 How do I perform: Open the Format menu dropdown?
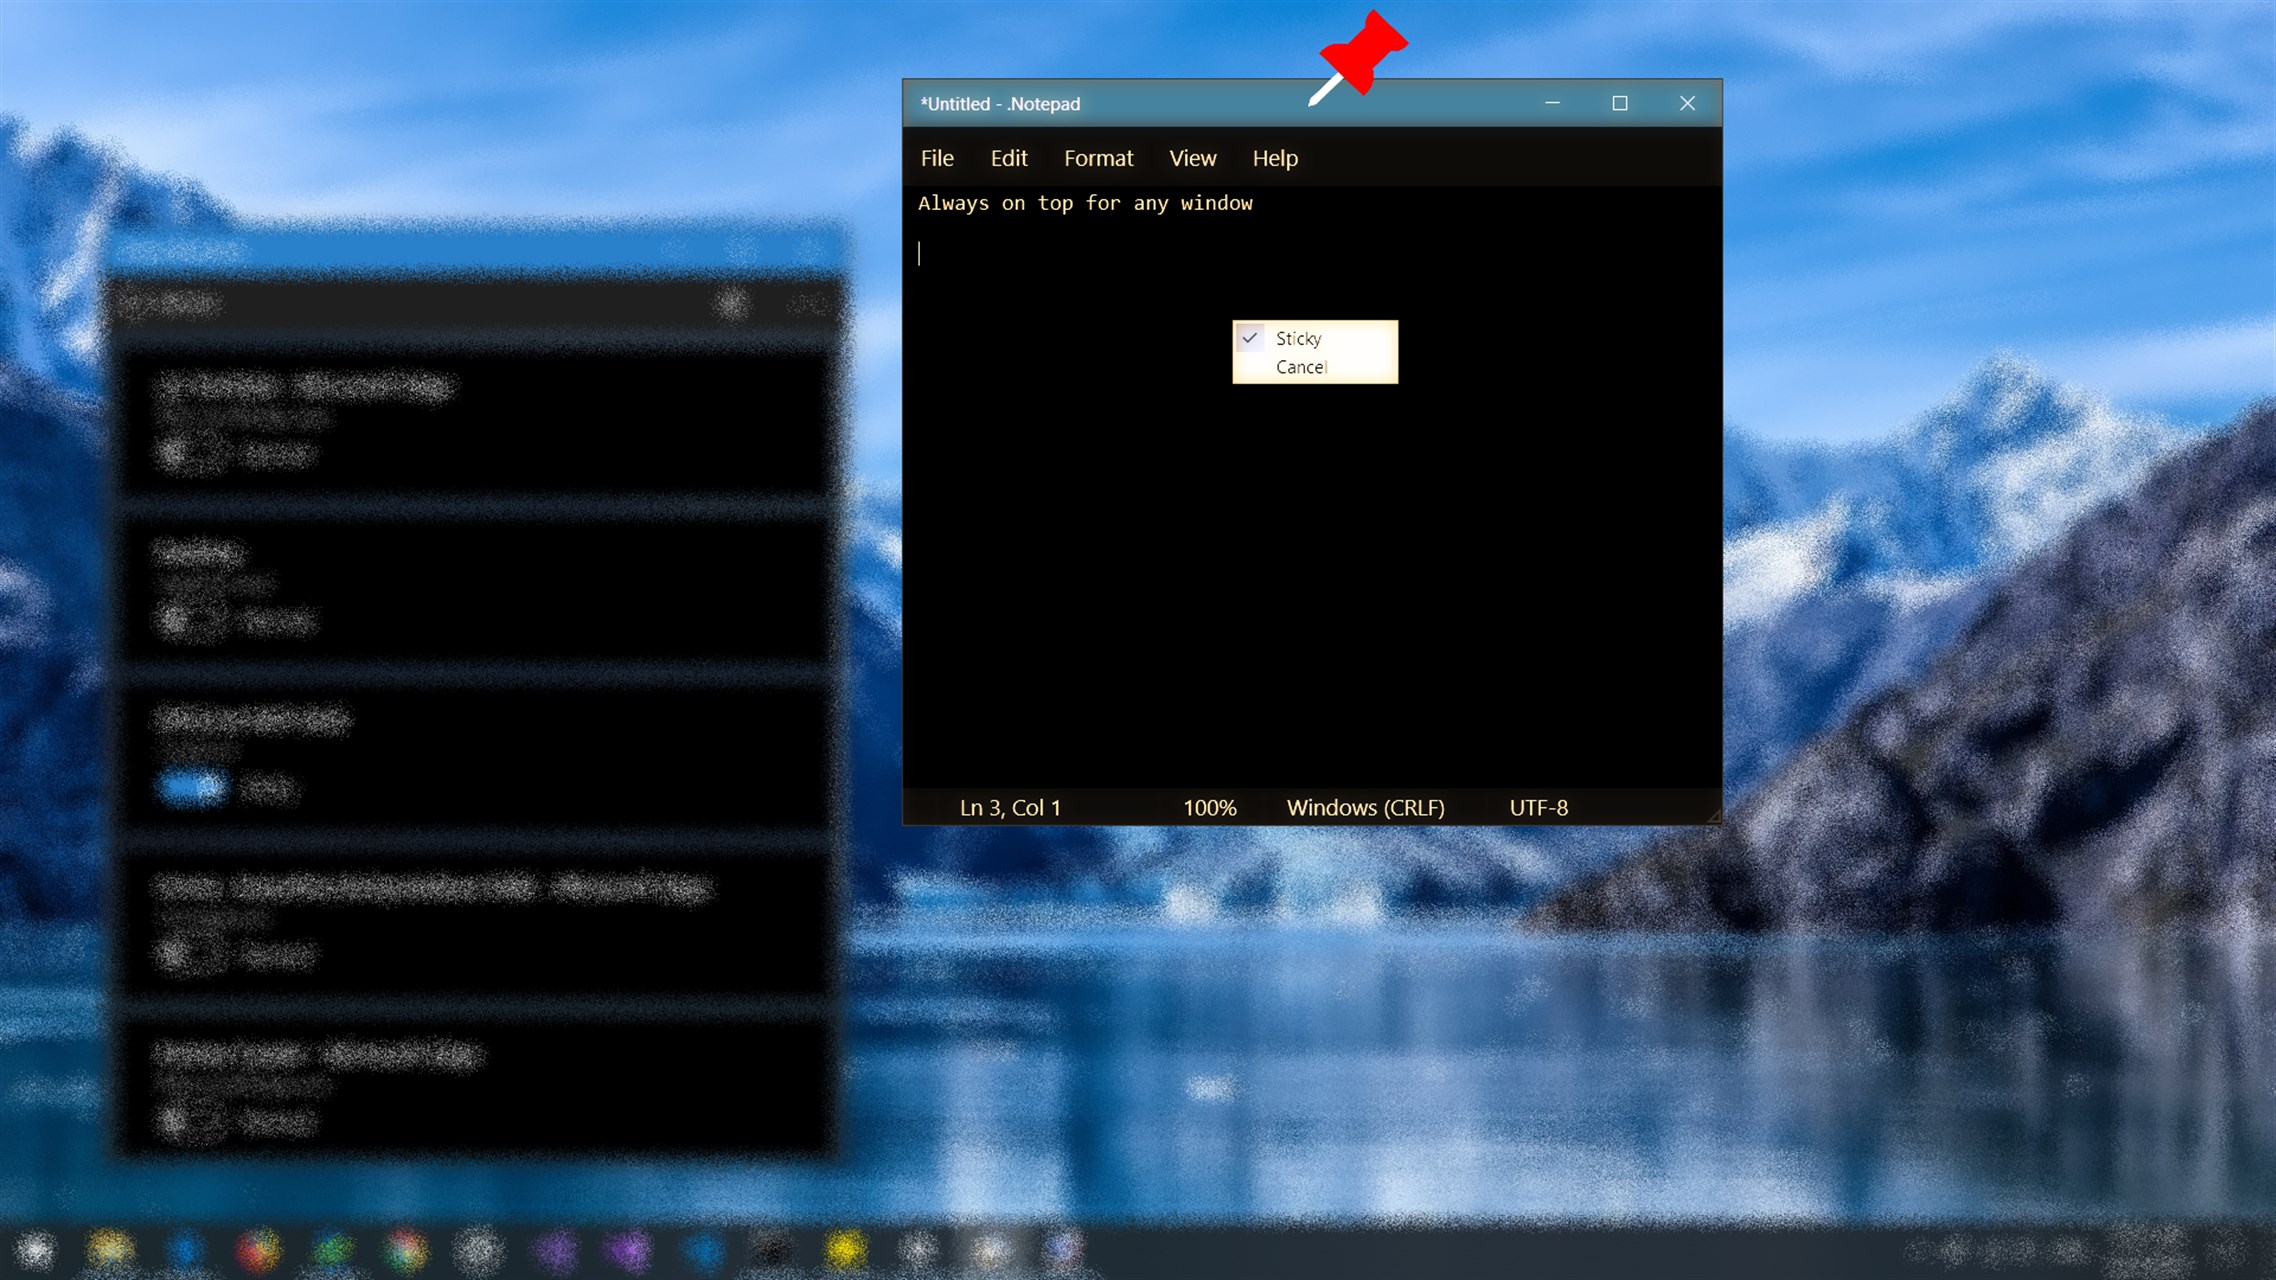click(1098, 158)
